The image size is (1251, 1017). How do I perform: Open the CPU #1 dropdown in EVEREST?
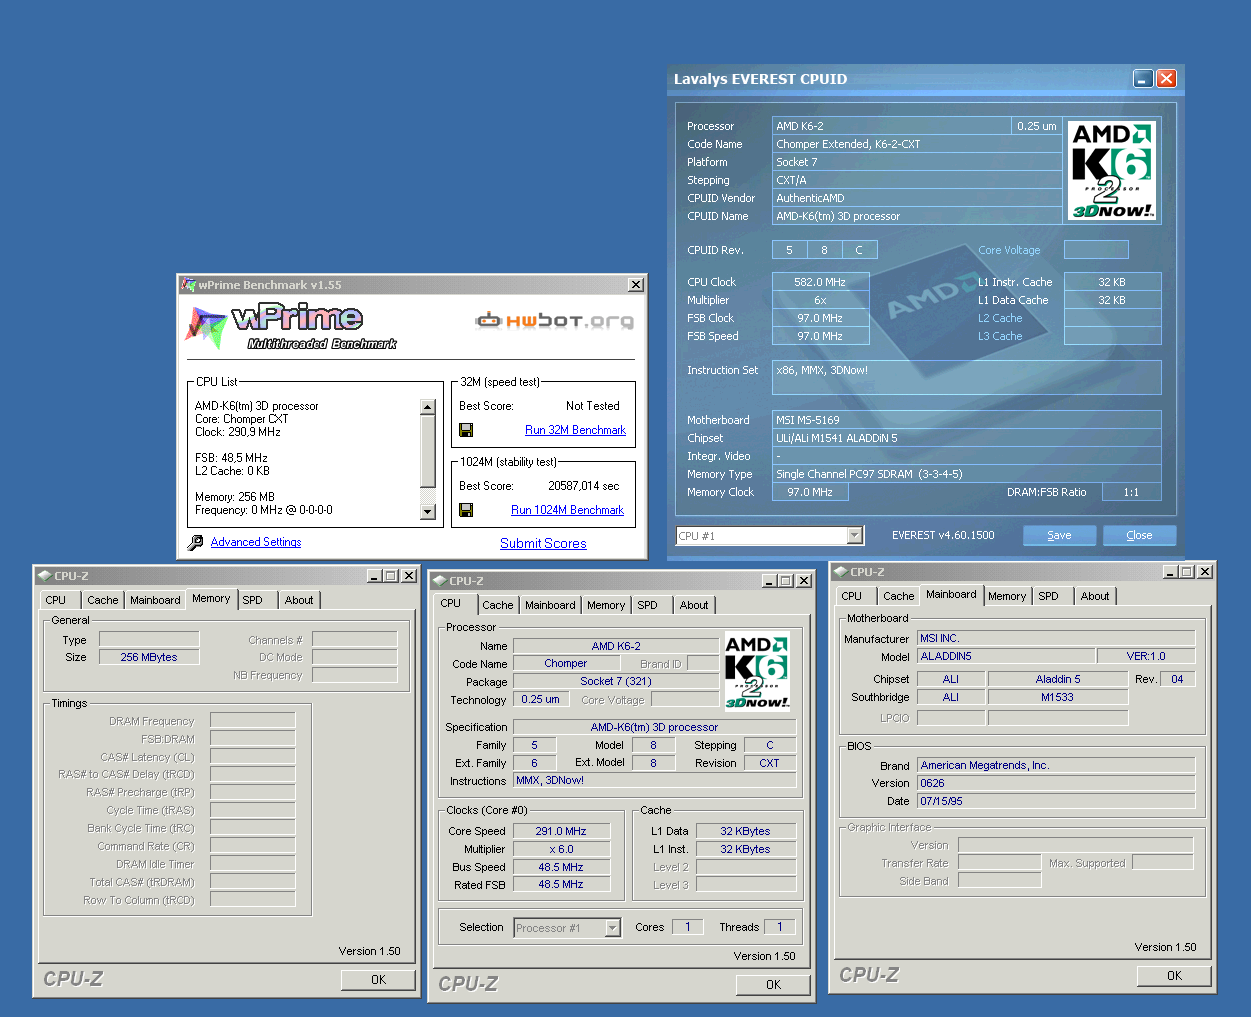pyautogui.click(x=855, y=536)
